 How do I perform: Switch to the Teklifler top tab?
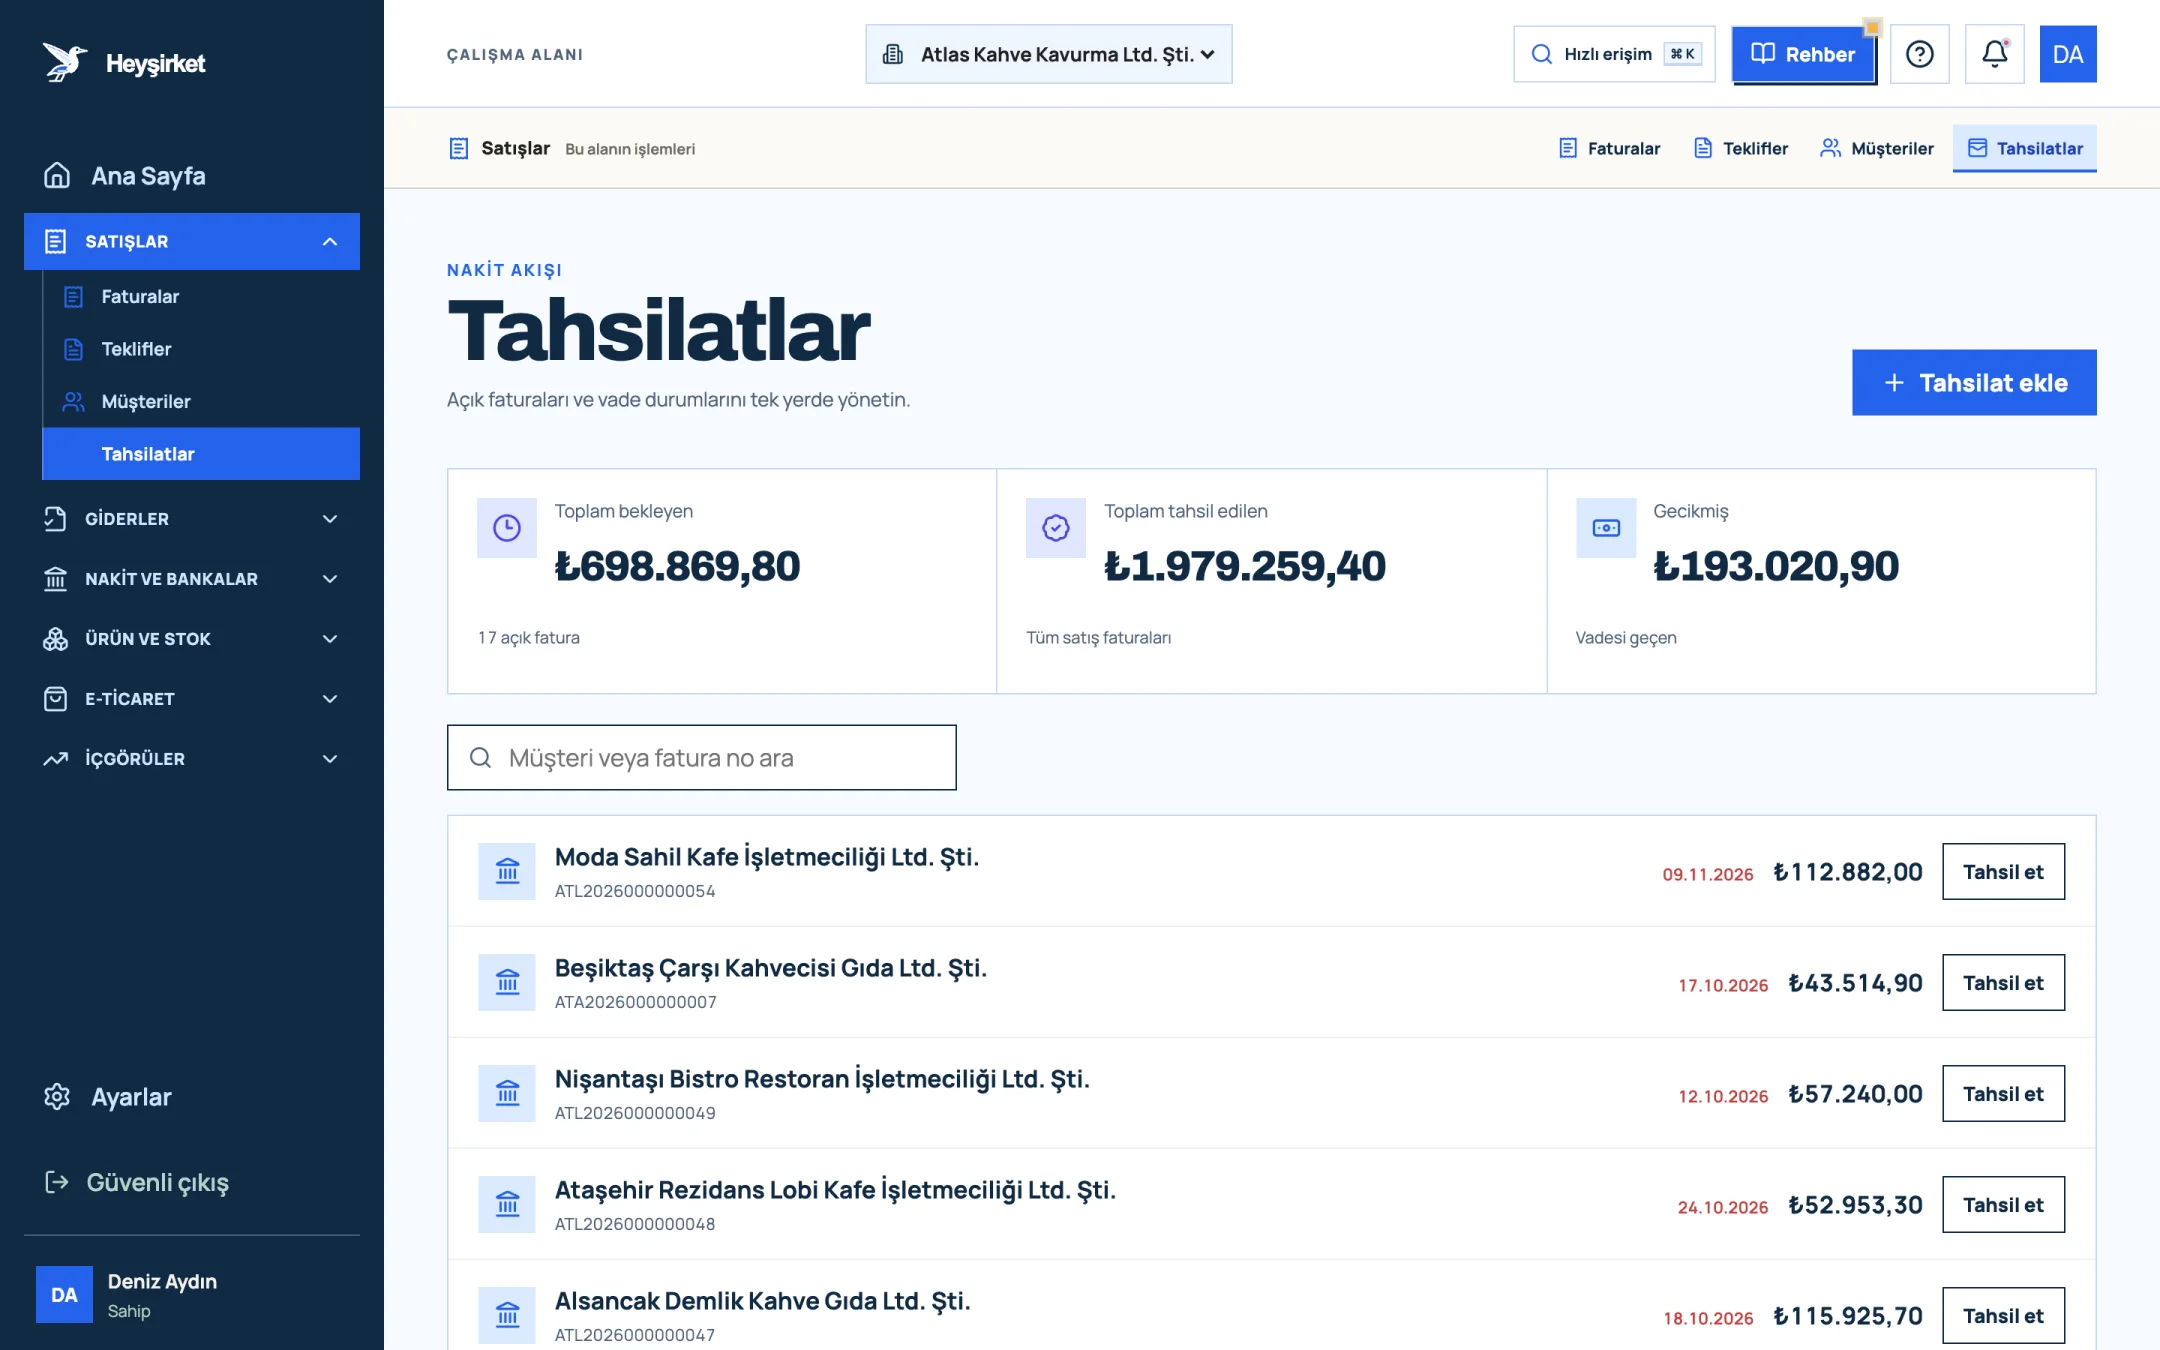click(x=1740, y=149)
